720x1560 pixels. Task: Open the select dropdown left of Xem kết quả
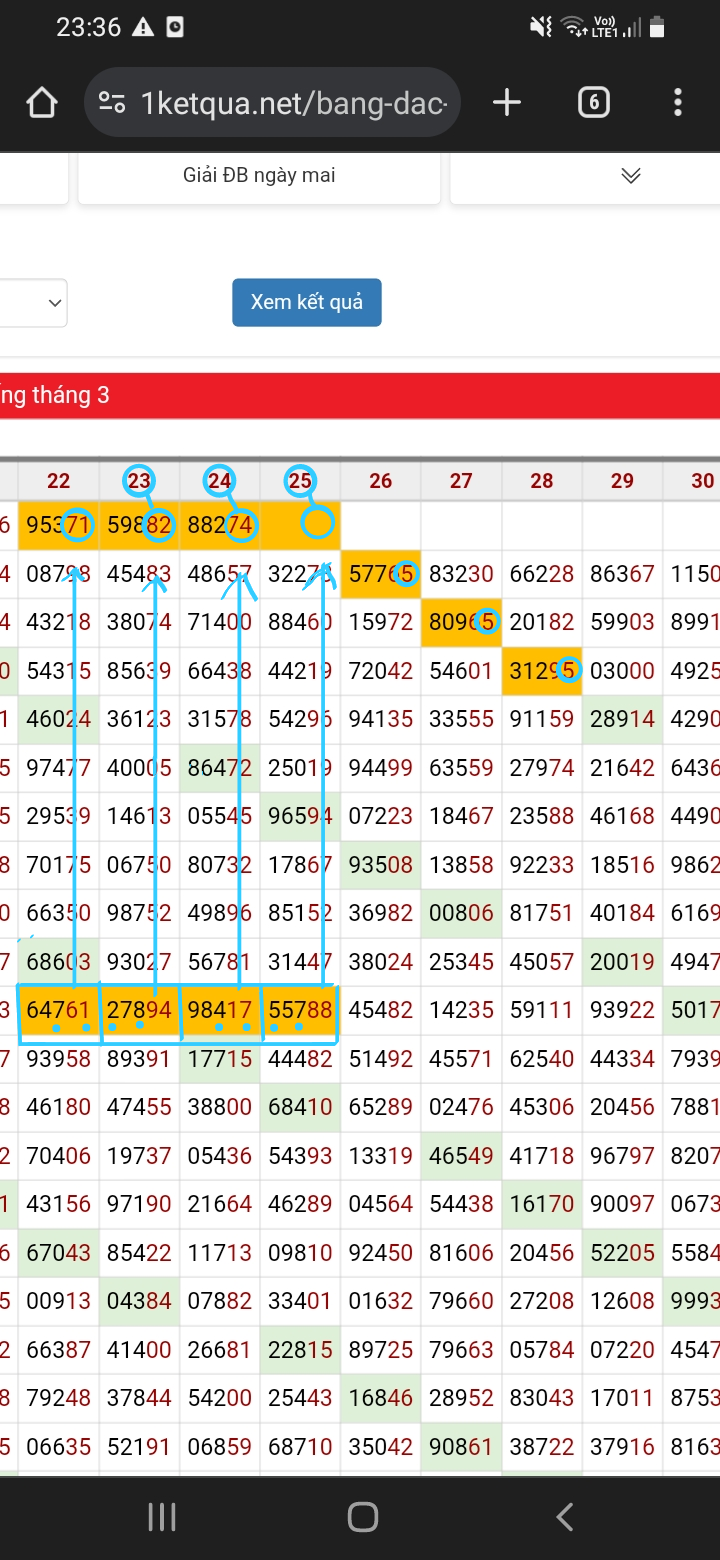point(34,302)
